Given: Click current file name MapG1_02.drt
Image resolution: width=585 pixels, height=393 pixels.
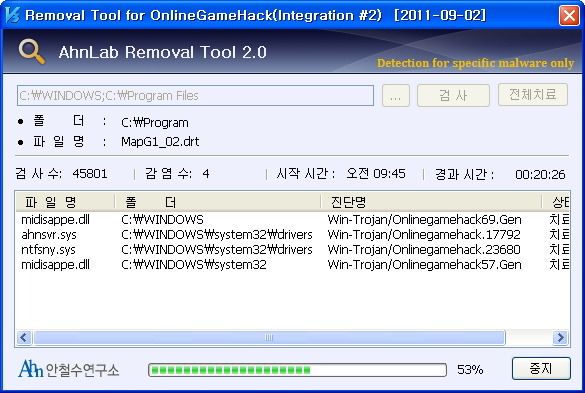Looking at the screenshot, I should coord(160,142).
